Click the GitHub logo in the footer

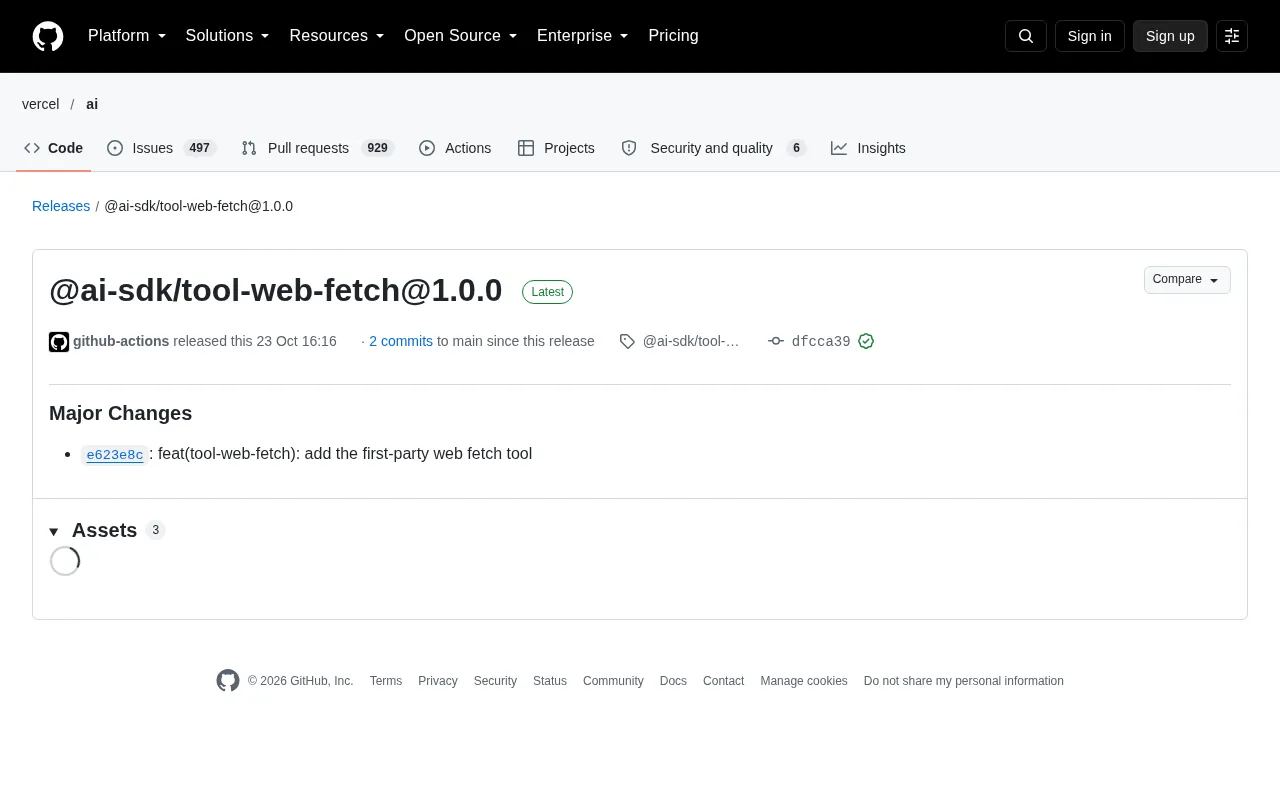pos(228,681)
